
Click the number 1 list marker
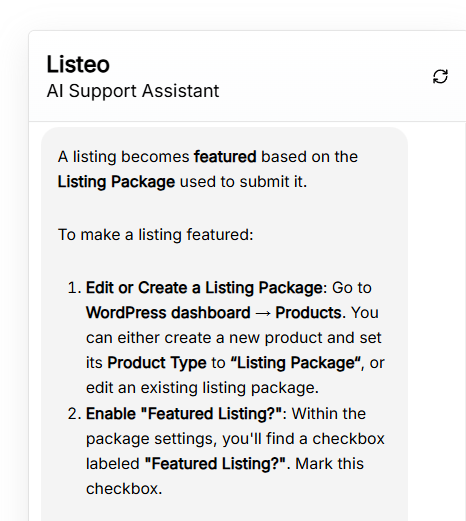pyautogui.click(x=74, y=287)
